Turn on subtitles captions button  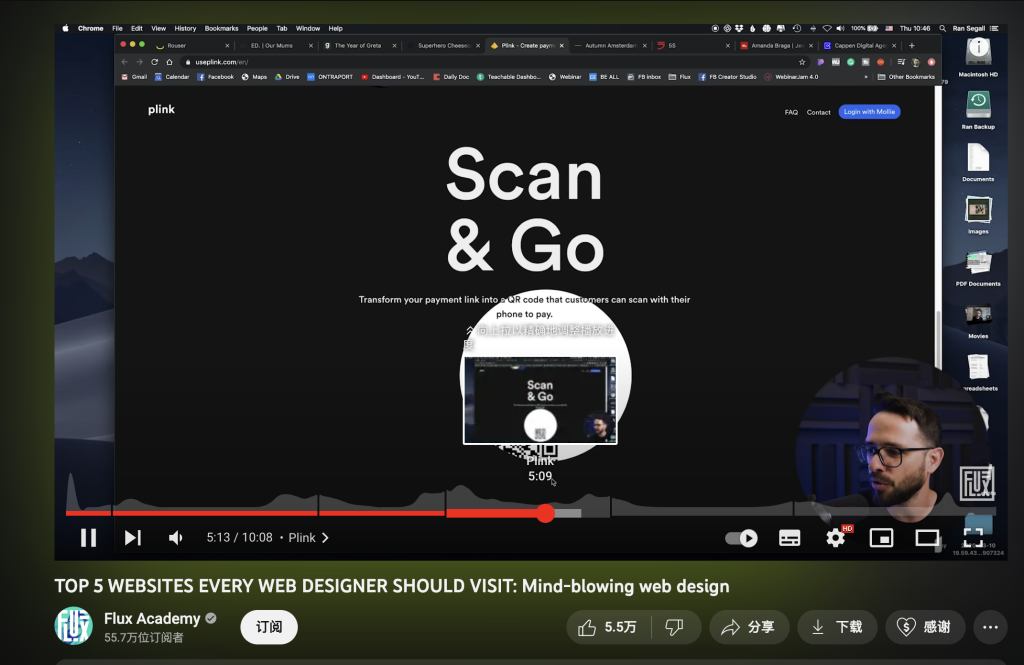coord(790,538)
